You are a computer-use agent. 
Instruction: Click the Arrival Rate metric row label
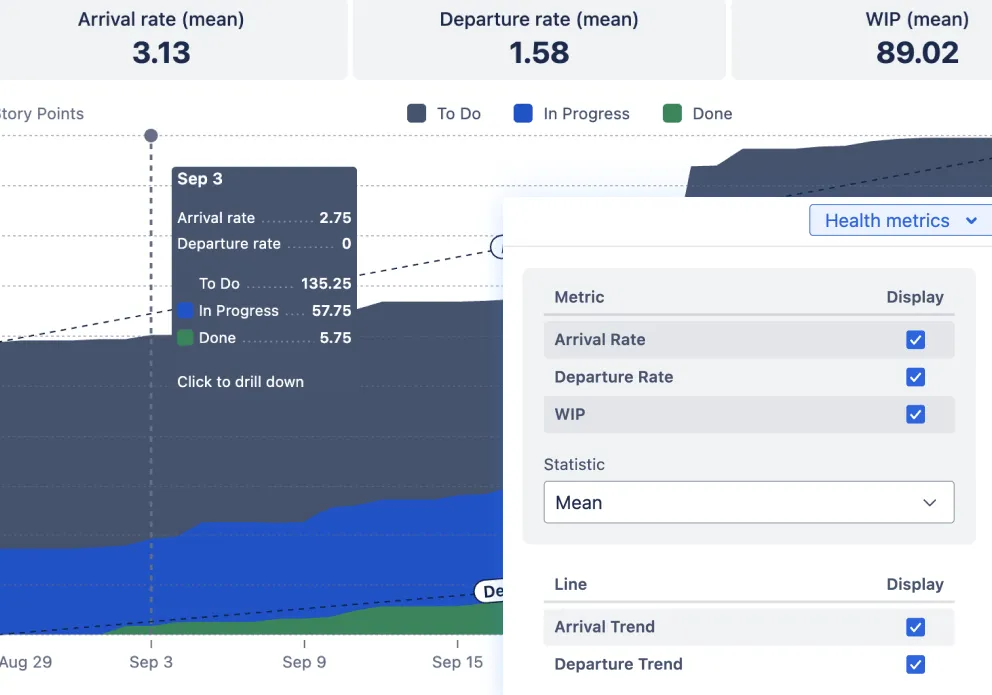point(600,340)
